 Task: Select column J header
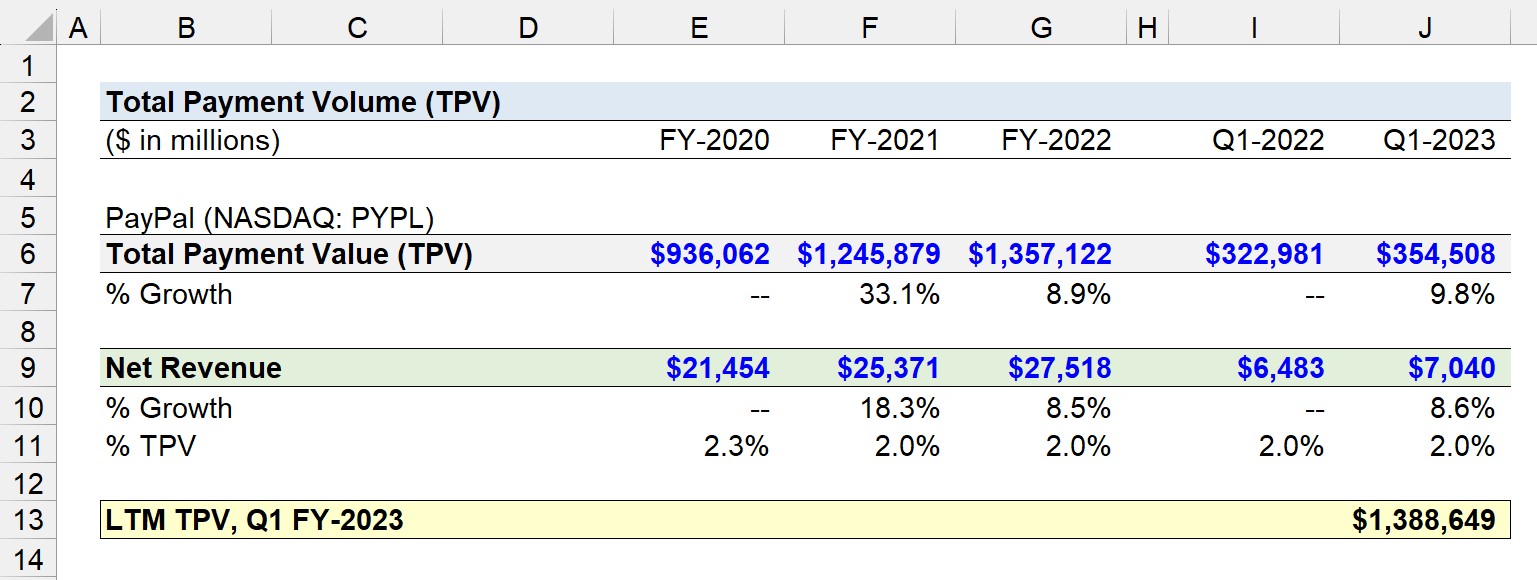pyautogui.click(x=1424, y=29)
